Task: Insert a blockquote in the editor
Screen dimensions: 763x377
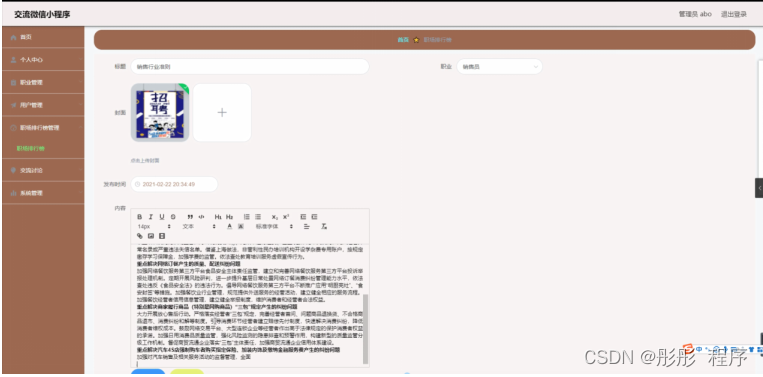Action: (x=190, y=217)
